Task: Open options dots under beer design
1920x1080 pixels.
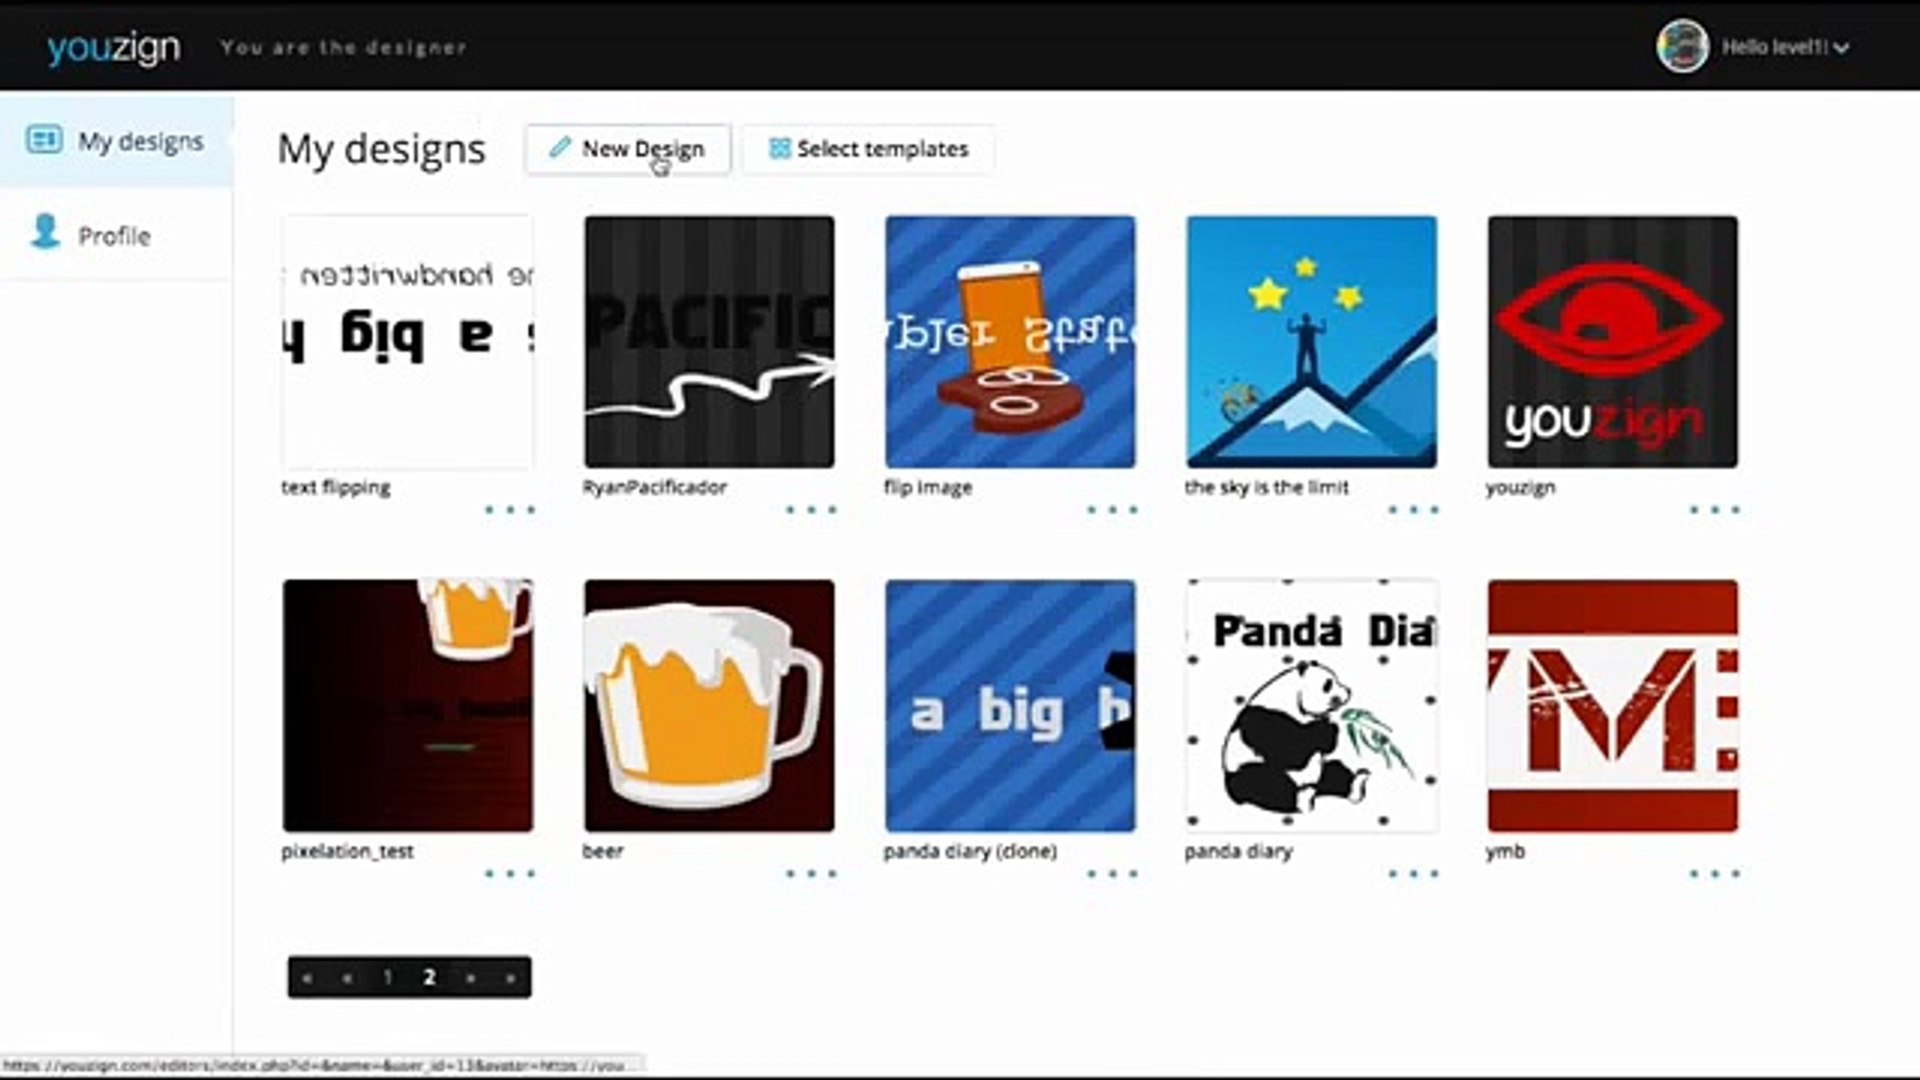Action: pos(810,874)
